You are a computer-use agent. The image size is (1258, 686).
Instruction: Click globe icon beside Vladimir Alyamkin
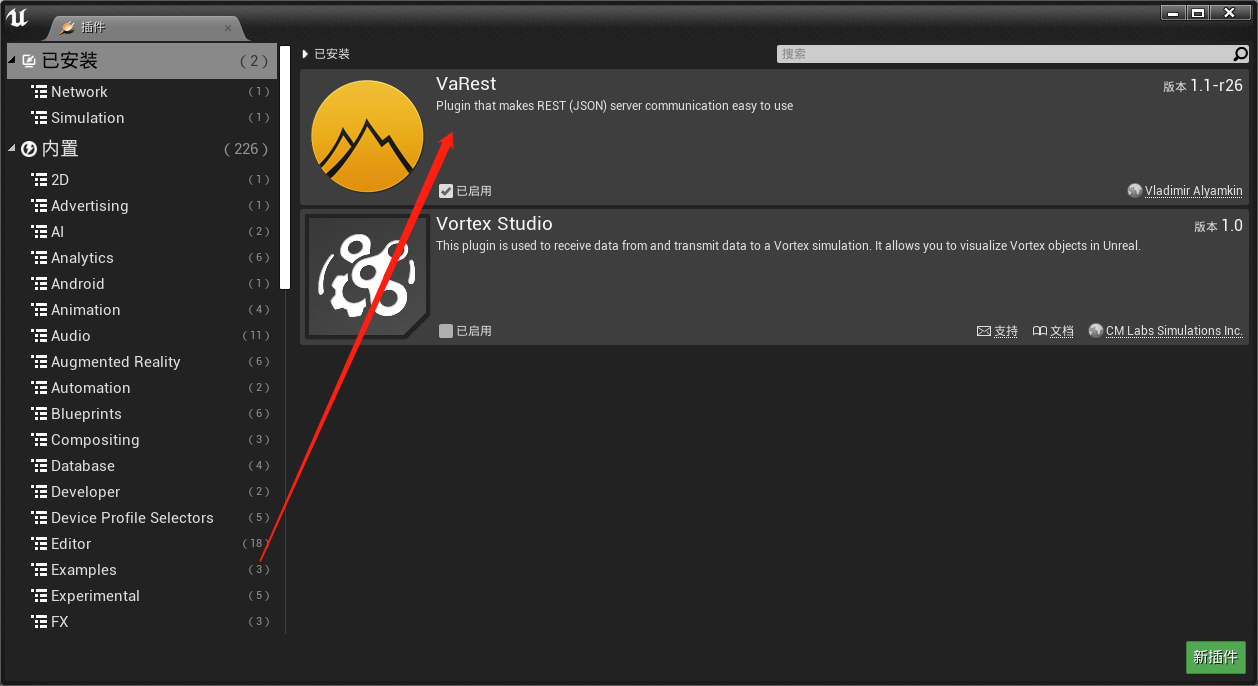1134,190
